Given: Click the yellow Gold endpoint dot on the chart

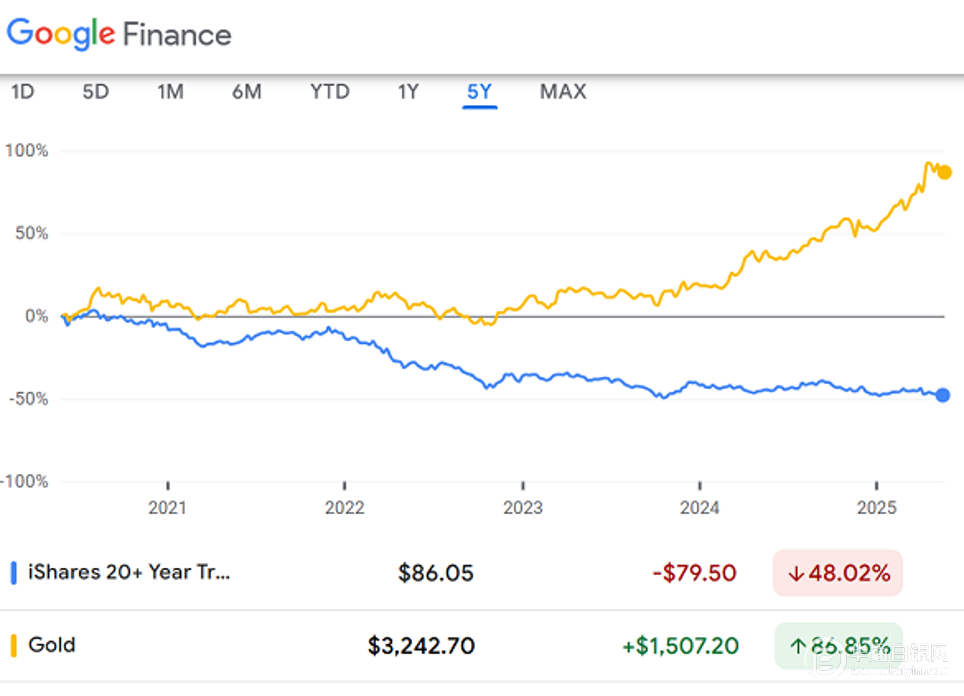Looking at the screenshot, I should click(944, 172).
